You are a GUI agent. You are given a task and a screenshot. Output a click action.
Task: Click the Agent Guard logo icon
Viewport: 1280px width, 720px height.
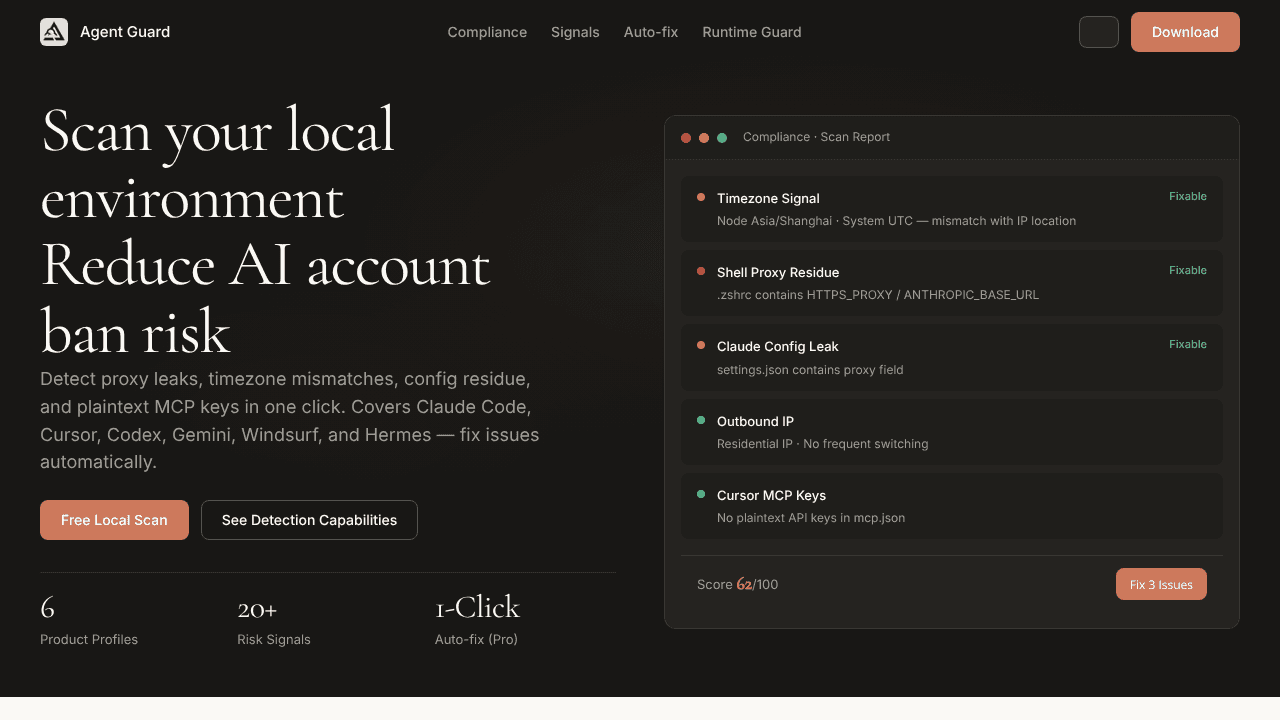(x=54, y=32)
